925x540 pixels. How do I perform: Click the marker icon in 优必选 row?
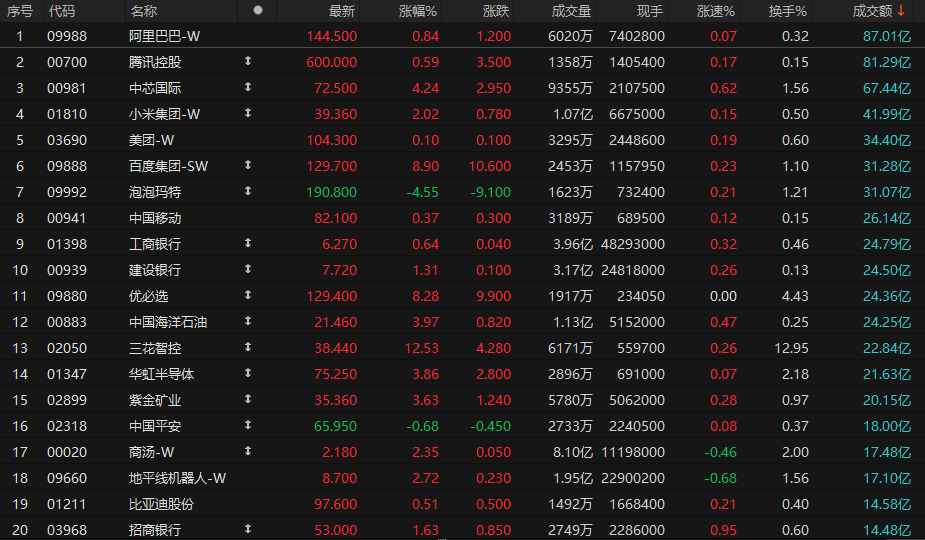click(248, 294)
